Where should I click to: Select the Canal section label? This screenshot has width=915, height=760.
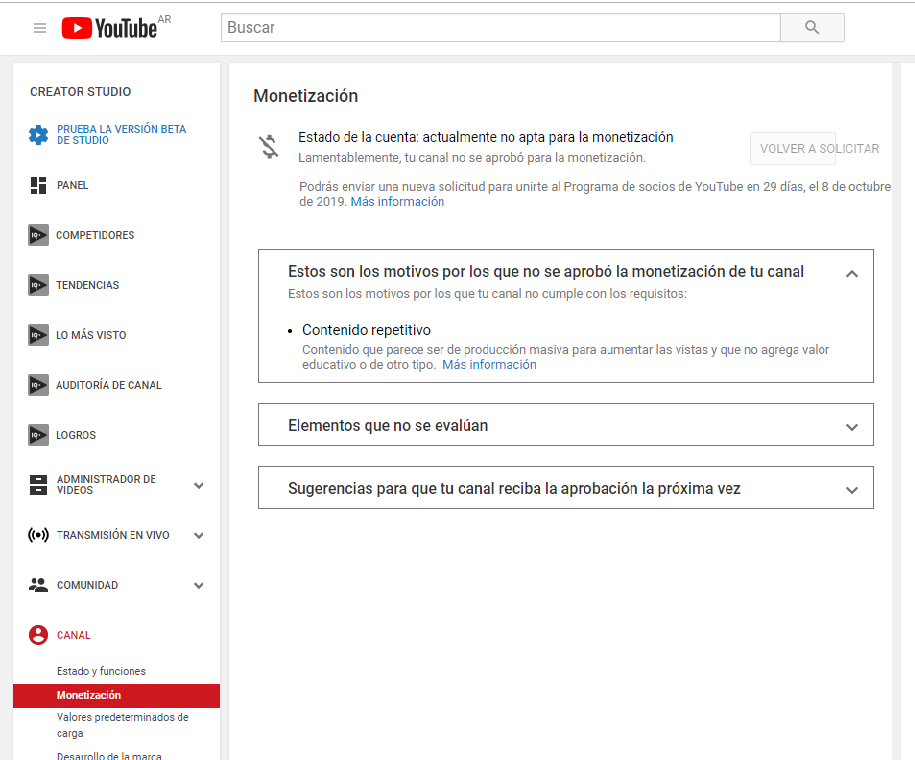coord(74,635)
